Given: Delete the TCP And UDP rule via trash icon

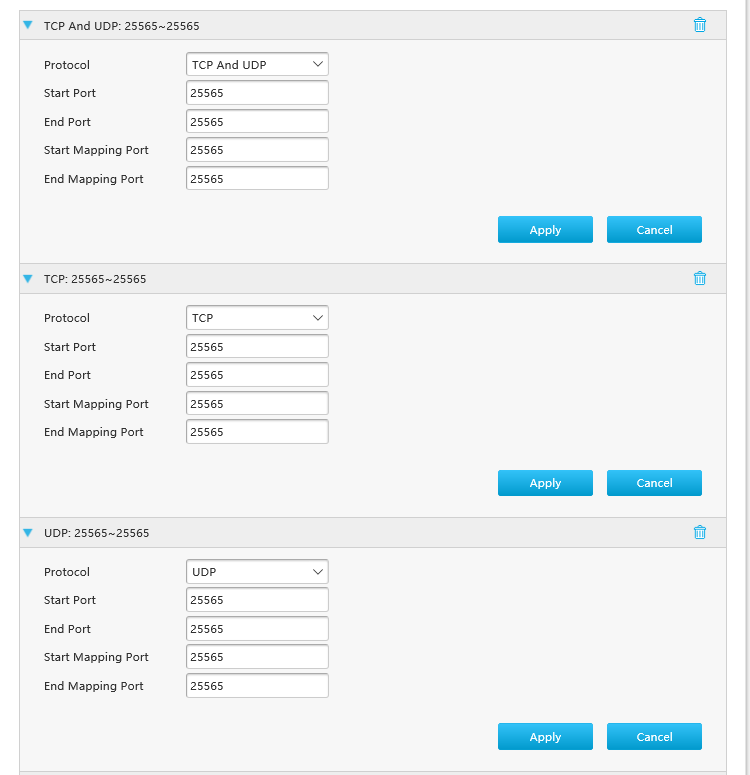Looking at the screenshot, I should (x=700, y=25).
